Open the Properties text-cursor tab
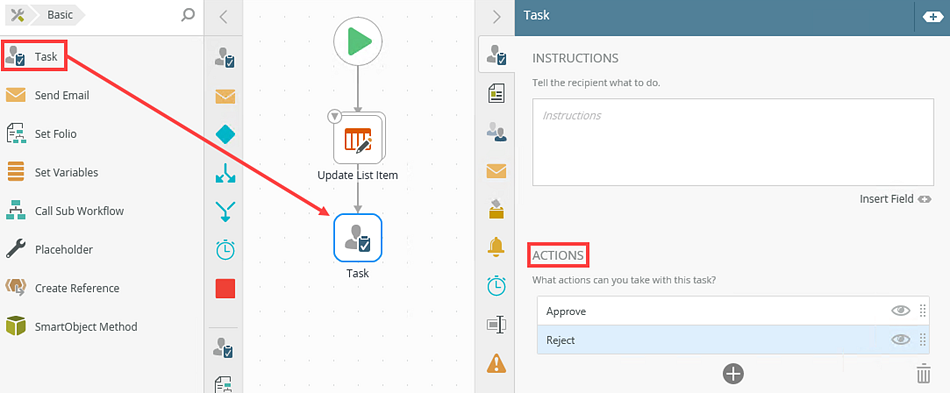This screenshot has height=393, width=950. (497, 325)
